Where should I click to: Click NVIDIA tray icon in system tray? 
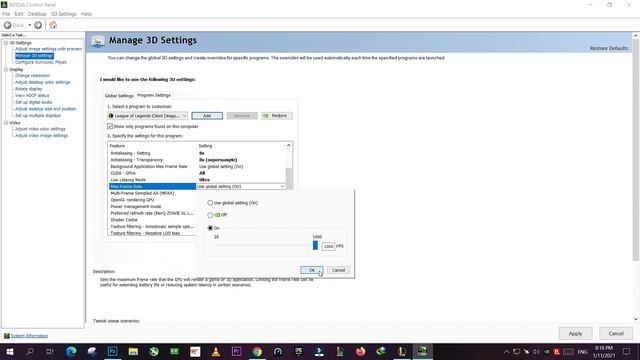point(547,352)
